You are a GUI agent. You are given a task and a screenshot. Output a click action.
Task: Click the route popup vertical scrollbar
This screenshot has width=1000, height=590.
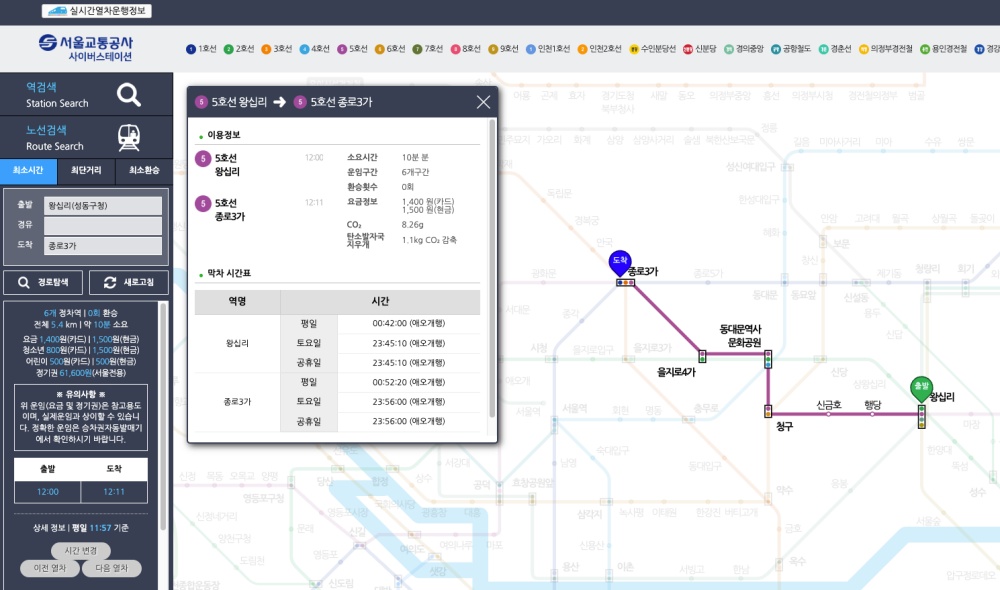(x=492, y=269)
